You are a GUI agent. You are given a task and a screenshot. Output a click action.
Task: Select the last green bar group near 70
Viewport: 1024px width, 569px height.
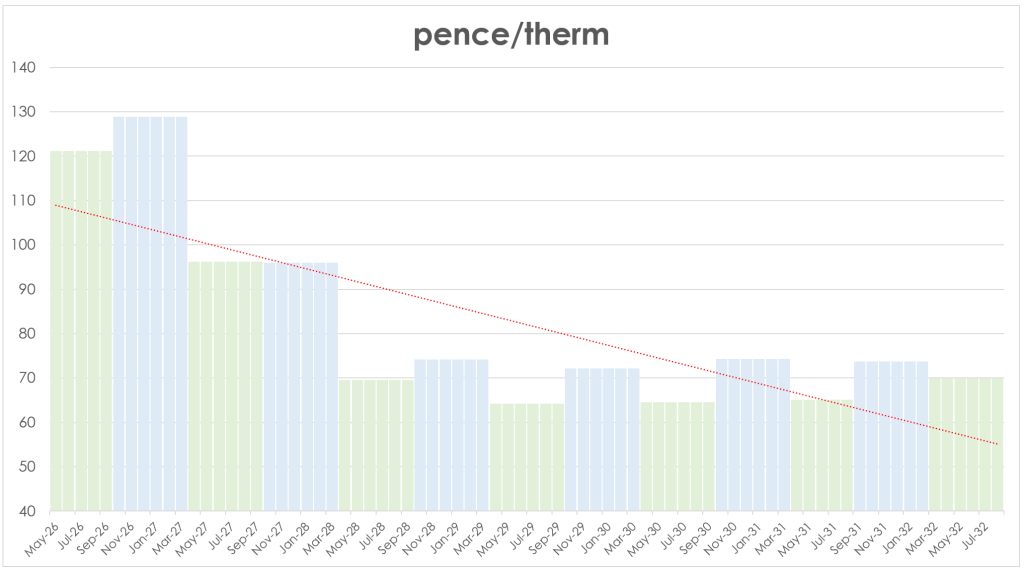tap(966, 443)
